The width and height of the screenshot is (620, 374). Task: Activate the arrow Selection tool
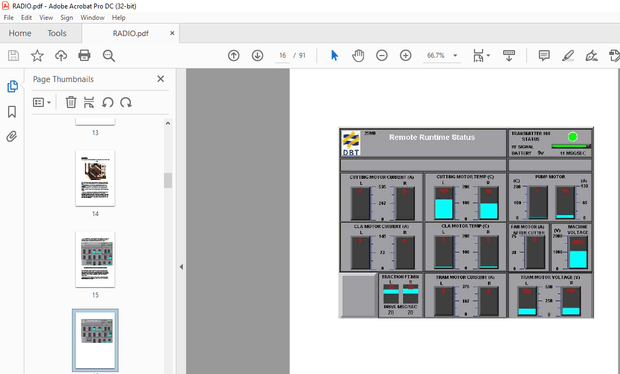coord(335,56)
